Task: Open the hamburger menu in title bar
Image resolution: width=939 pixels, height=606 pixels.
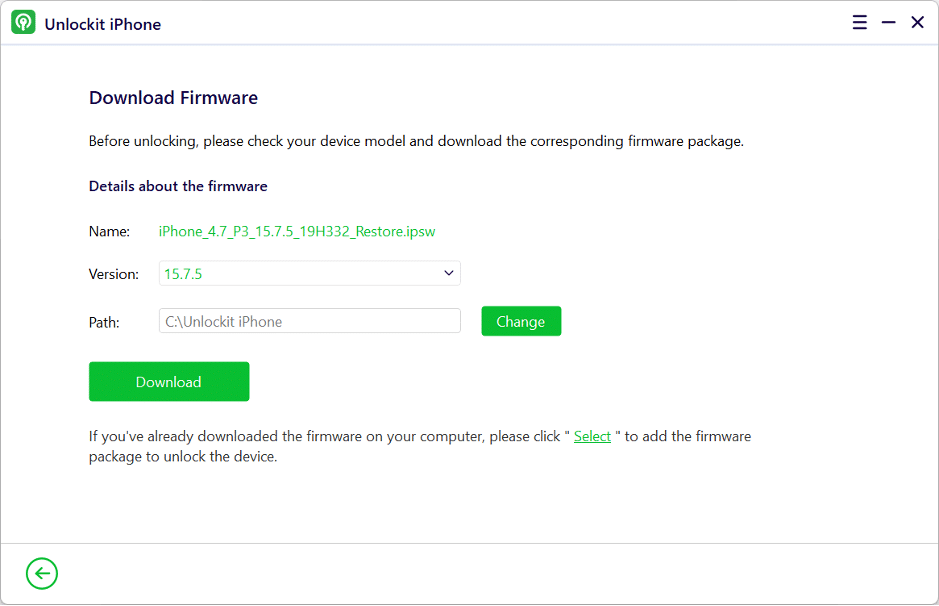Action: coord(860,23)
